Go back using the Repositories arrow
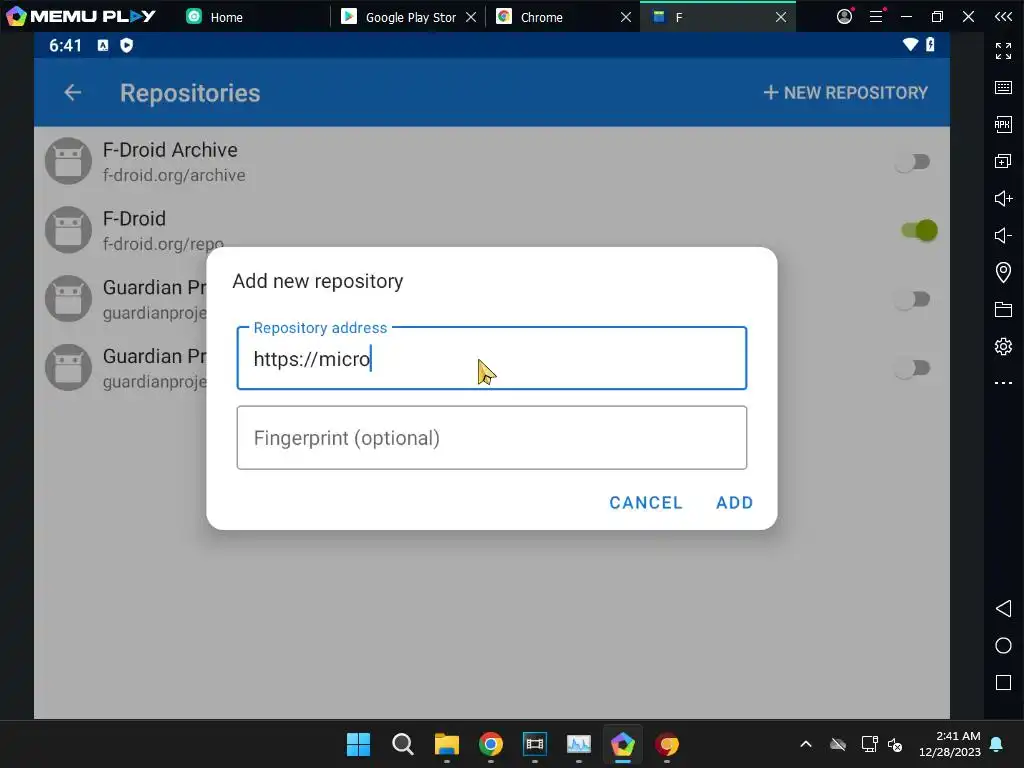This screenshot has width=1024, height=768. click(x=72, y=93)
